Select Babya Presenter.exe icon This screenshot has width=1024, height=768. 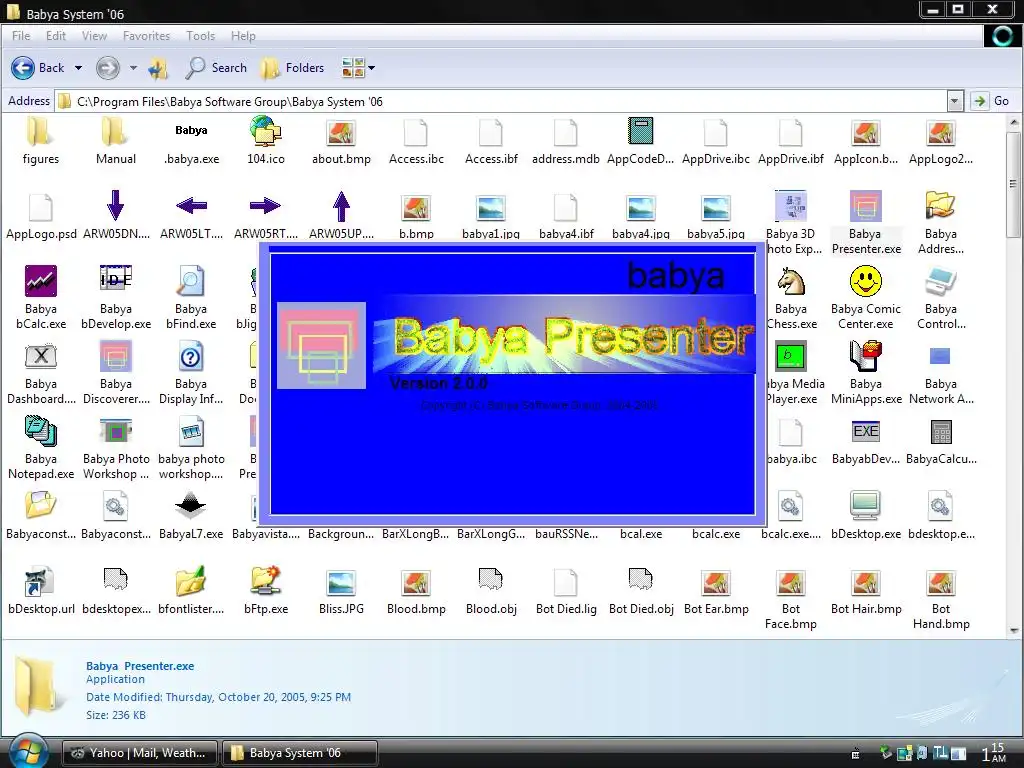(x=866, y=206)
